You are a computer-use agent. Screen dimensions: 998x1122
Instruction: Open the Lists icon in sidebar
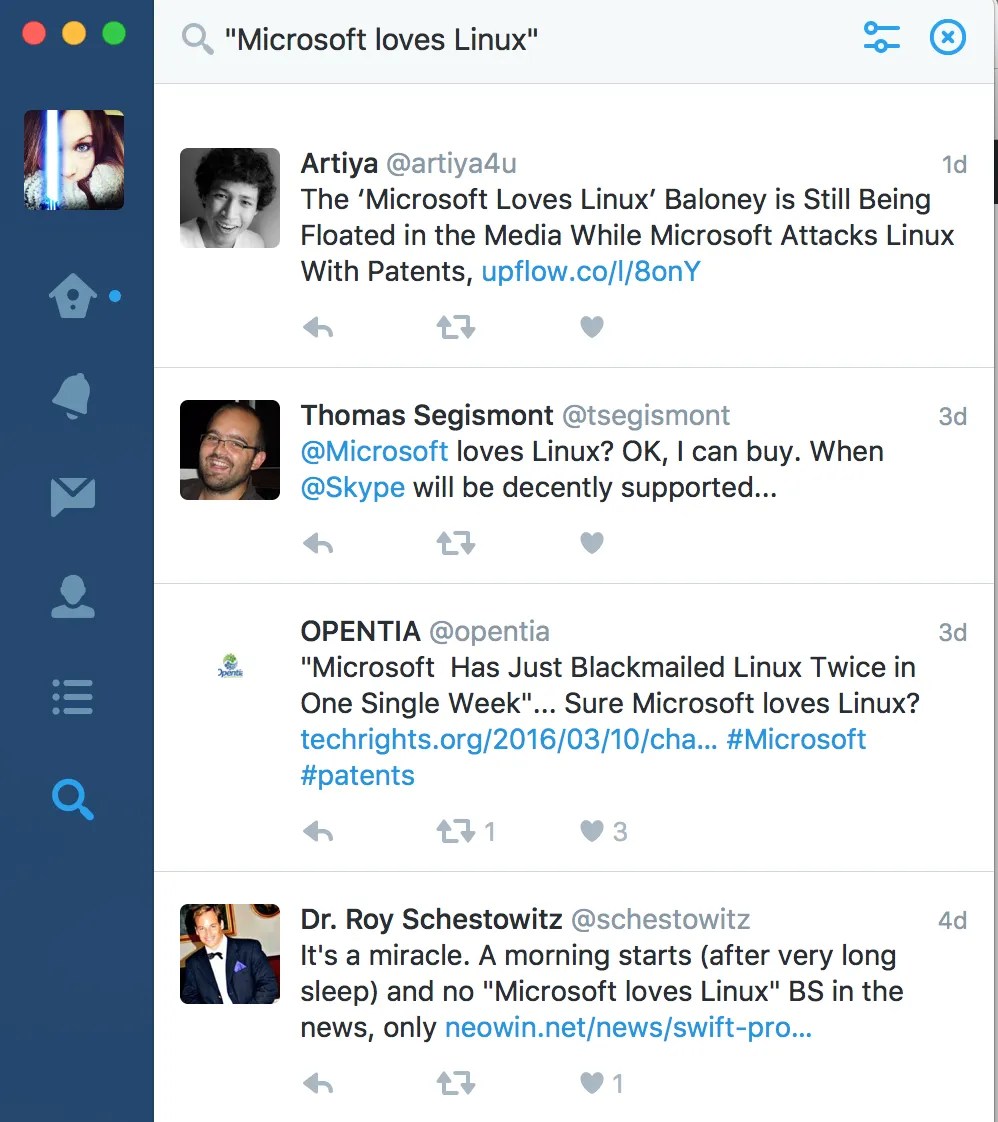73,697
